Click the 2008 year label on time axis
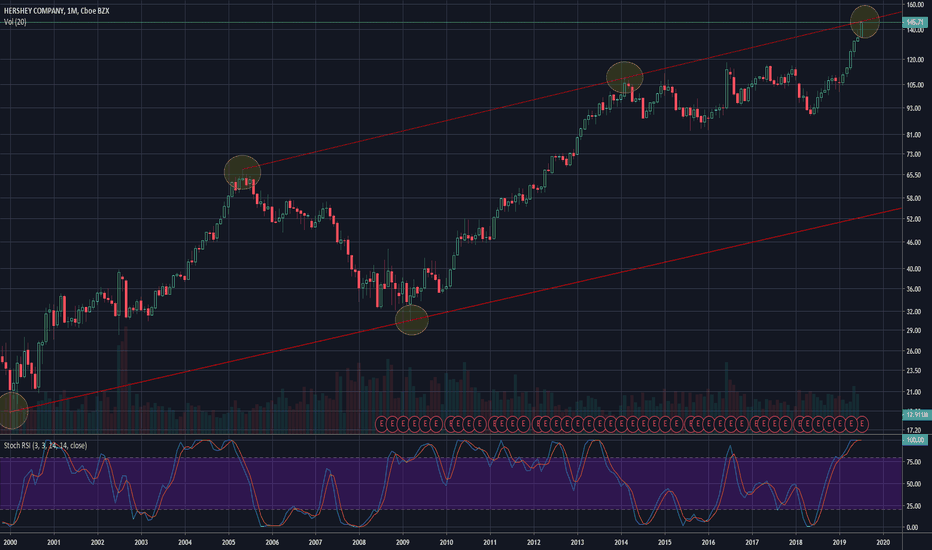This screenshot has height=550, width=932. pyautogui.click(x=359, y=542)
